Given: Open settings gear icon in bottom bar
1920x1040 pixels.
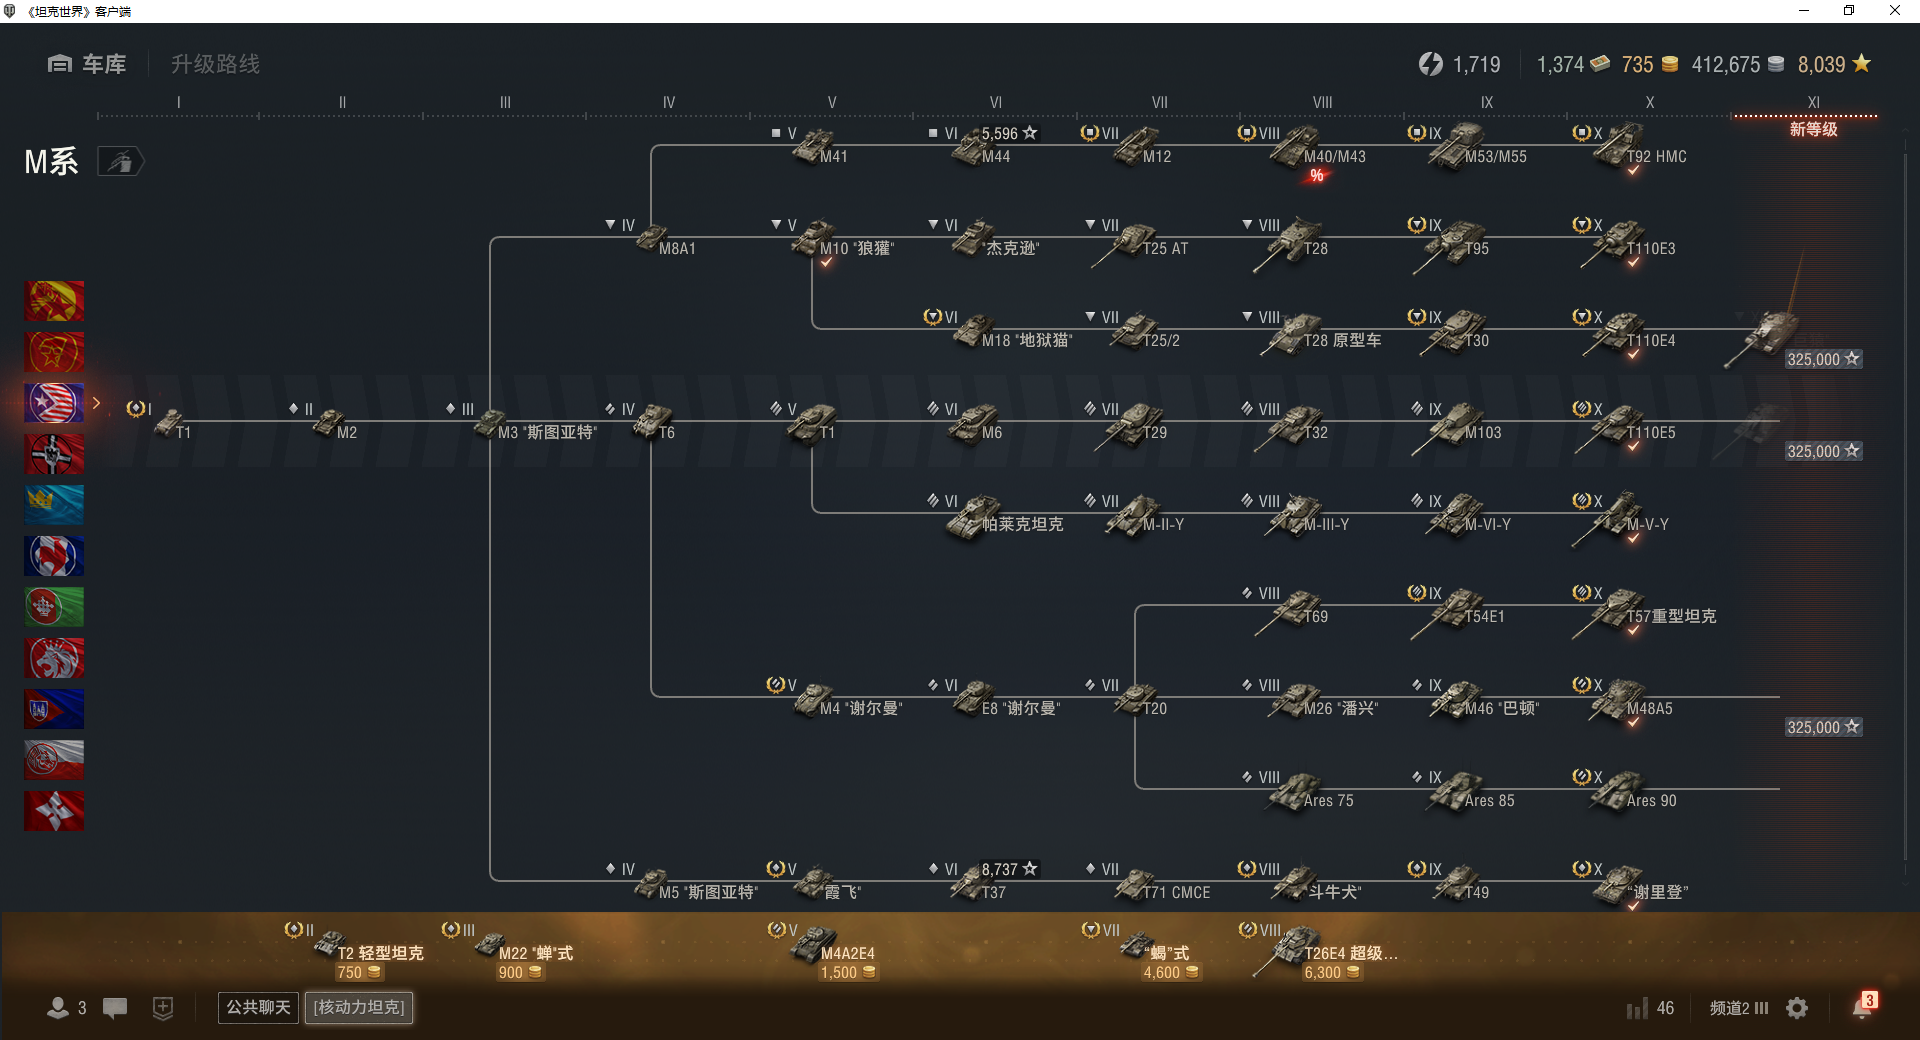Looking at the screenshot, I should 1797,1008.
